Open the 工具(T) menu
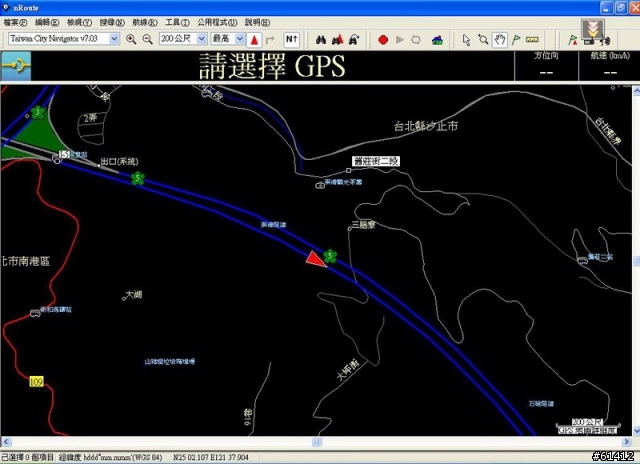This screenshot has width=640, height=464. pyautogui.click(x=177, y=22)
